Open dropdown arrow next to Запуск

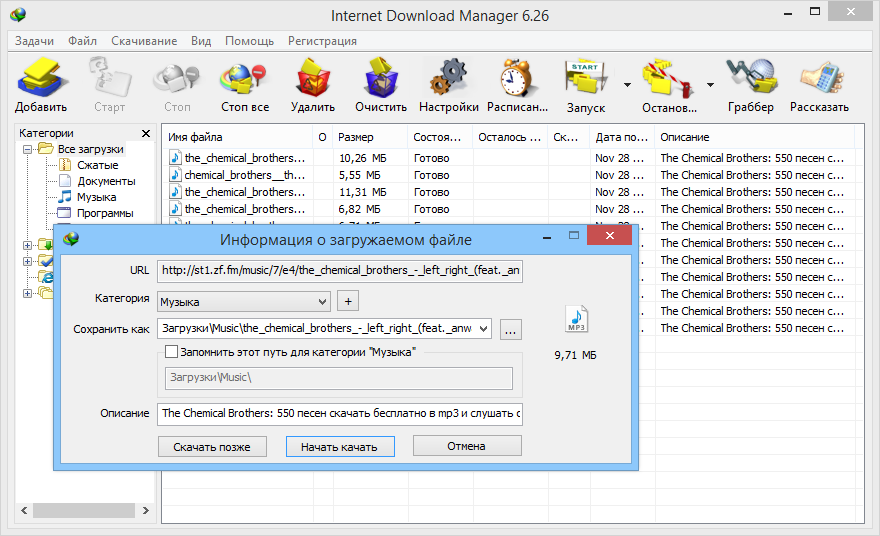pyautogui.click(x=627, y=85)
